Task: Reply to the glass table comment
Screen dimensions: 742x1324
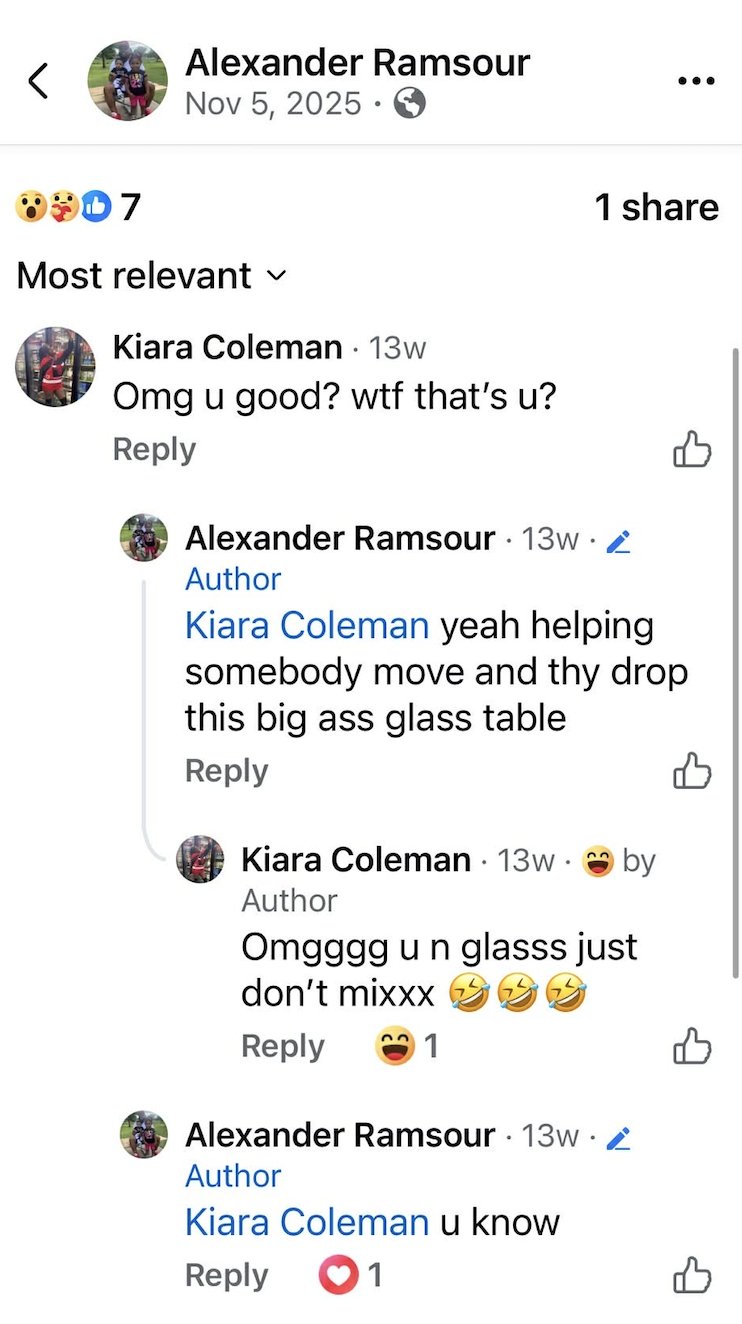Action: (227, 771)
